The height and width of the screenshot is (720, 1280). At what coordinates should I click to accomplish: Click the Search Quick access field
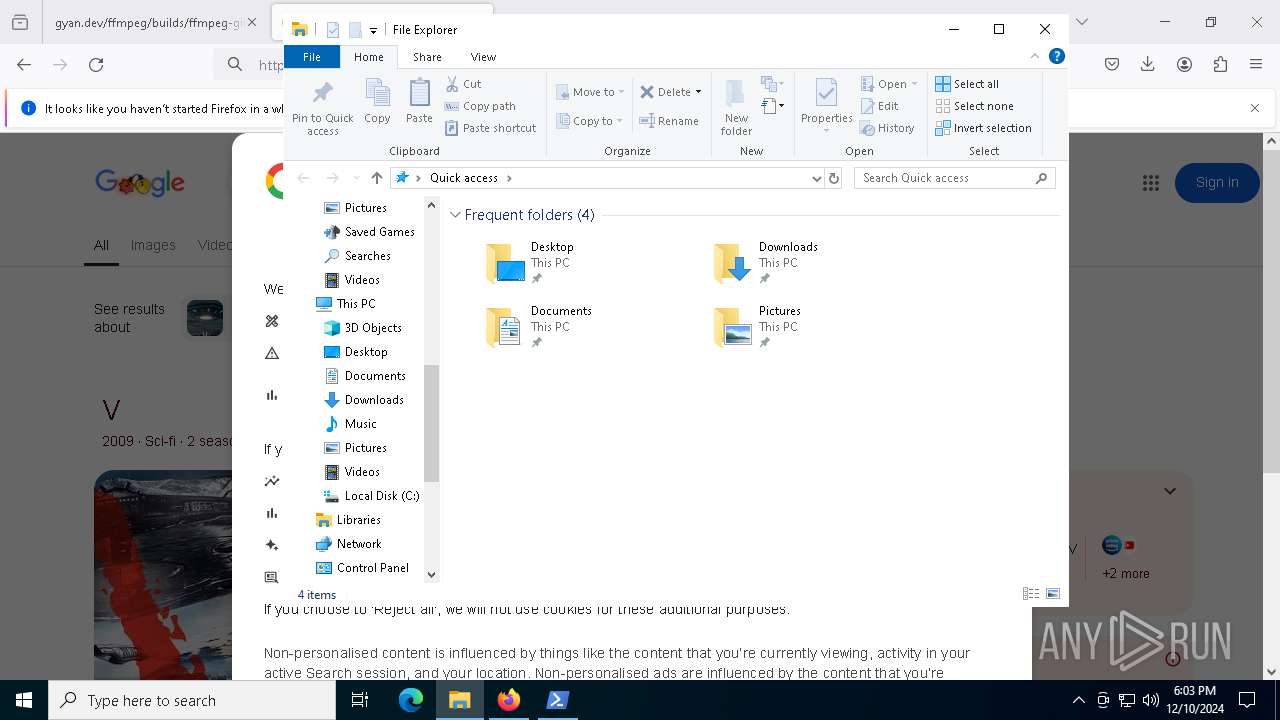tap(955, 178)
